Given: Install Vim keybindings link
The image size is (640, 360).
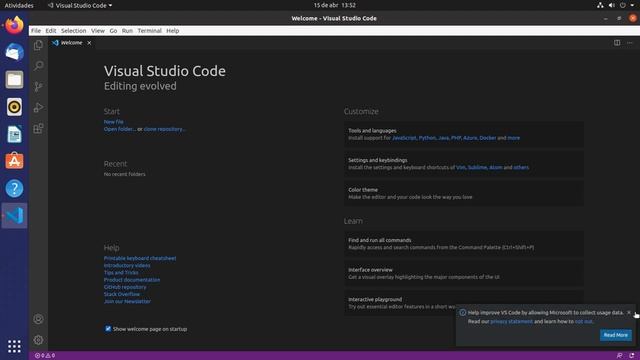Looking at the screenshot, I should pyautogui.click(x=460, y=167).
